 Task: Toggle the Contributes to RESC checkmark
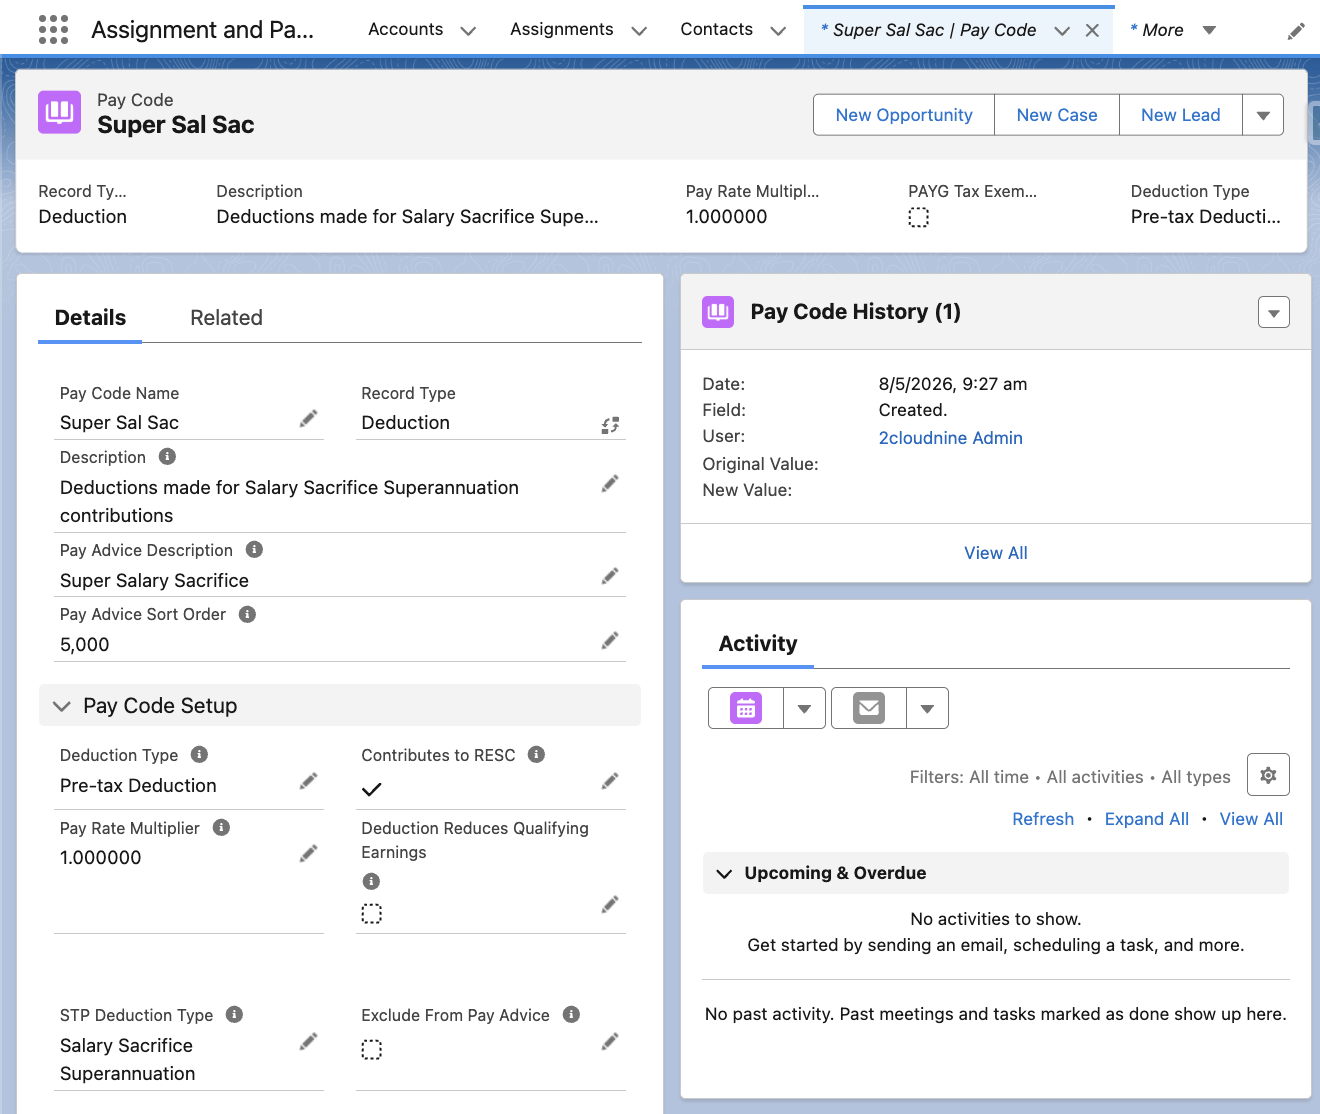coord(371,789)
